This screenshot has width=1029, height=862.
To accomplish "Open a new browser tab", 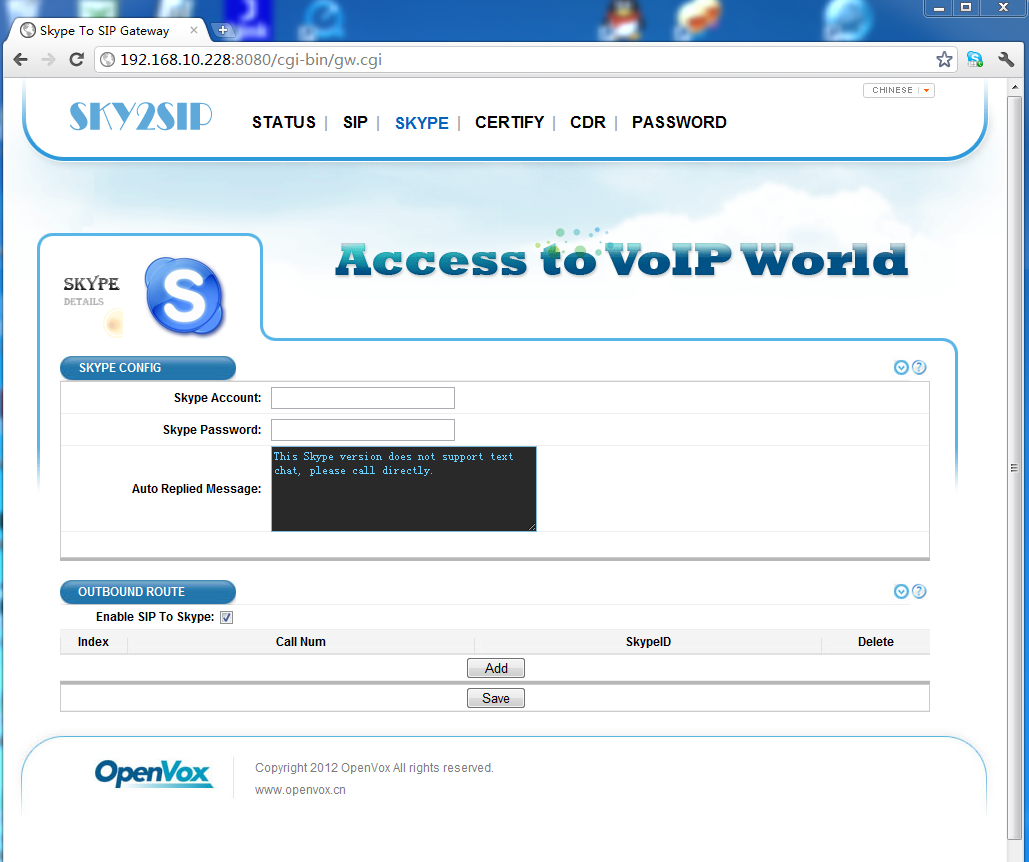I will point(223,30).
